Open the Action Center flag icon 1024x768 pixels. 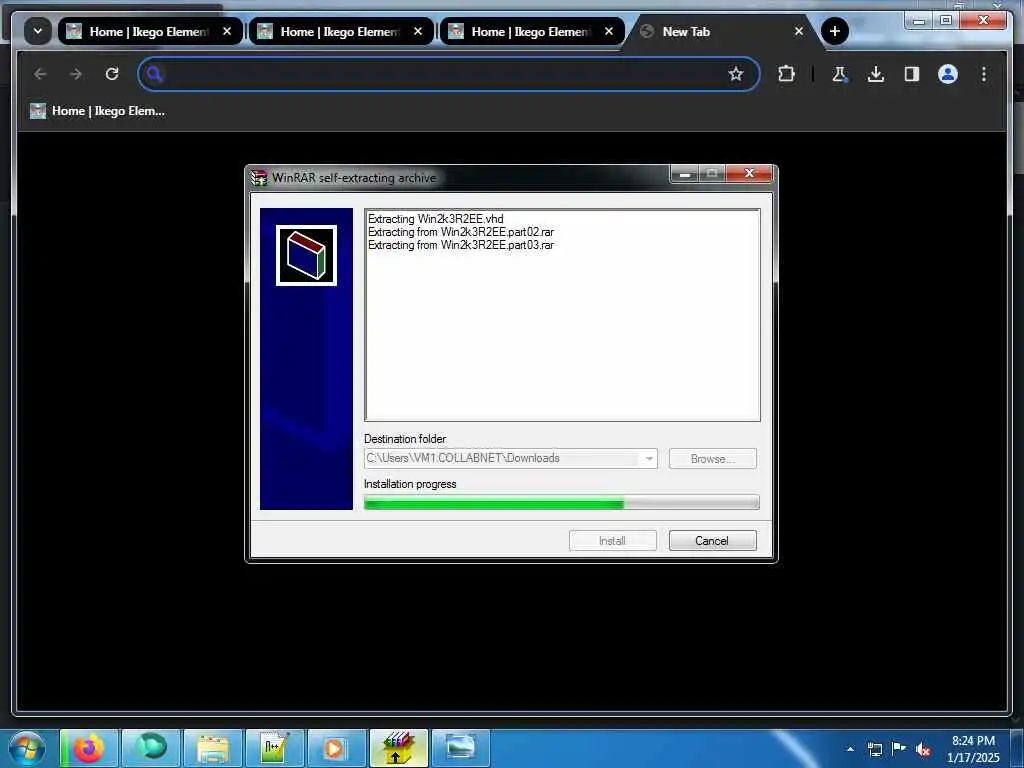pos(899,748)
